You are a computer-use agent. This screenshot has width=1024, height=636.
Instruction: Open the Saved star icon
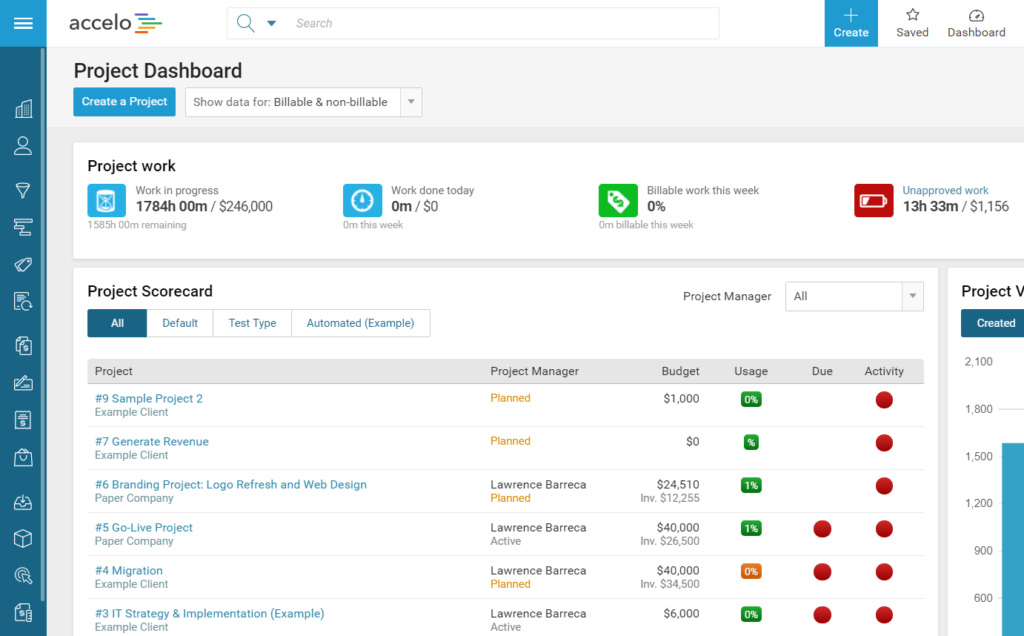[912, 23]
